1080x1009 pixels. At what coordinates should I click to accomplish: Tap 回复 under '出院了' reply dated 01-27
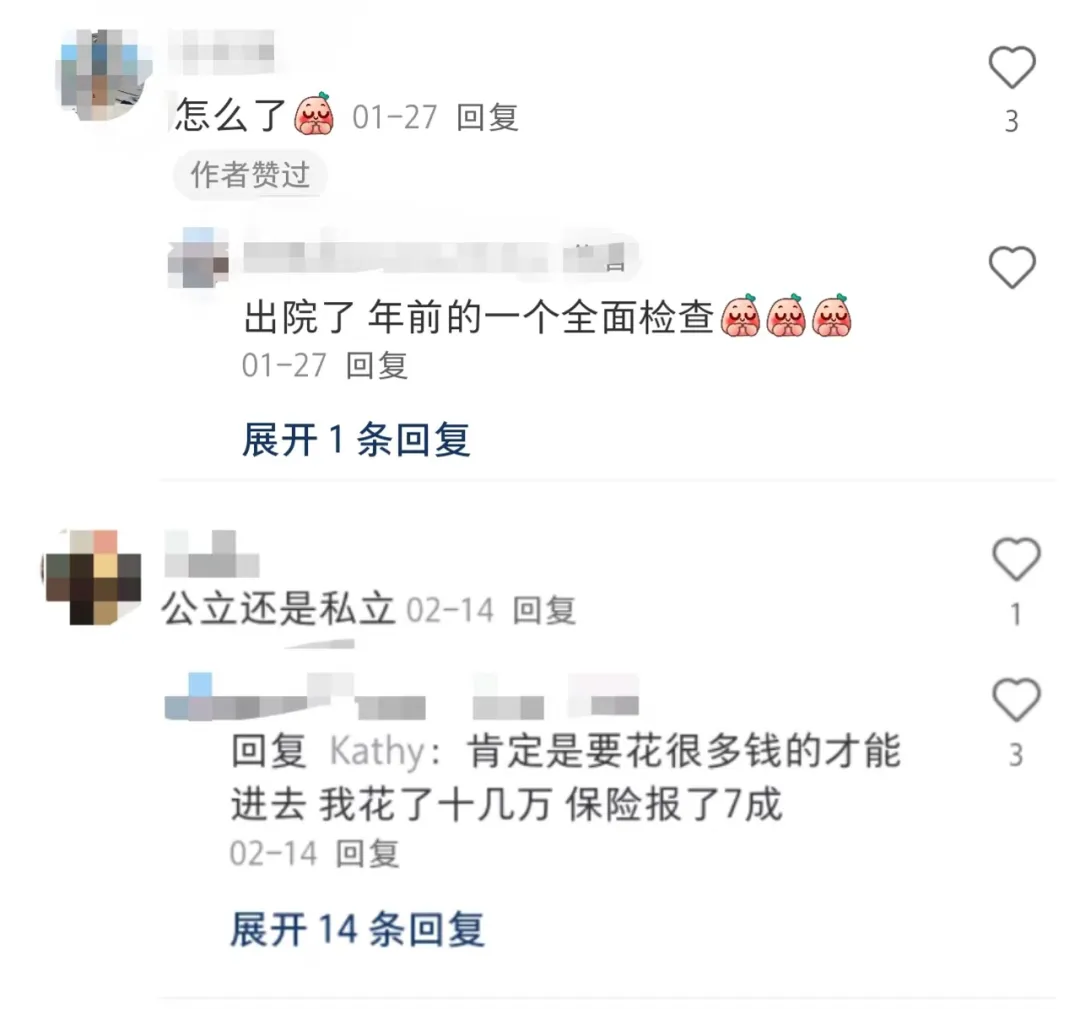pyautogui.click(x=376, y=366)
